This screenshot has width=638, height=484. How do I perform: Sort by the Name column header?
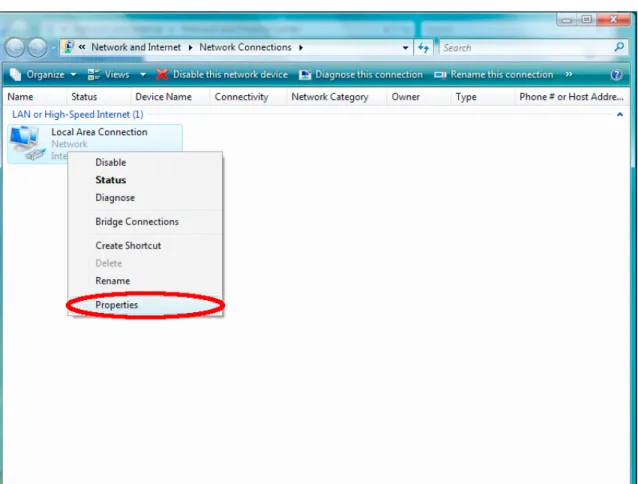tap(35, 97)
